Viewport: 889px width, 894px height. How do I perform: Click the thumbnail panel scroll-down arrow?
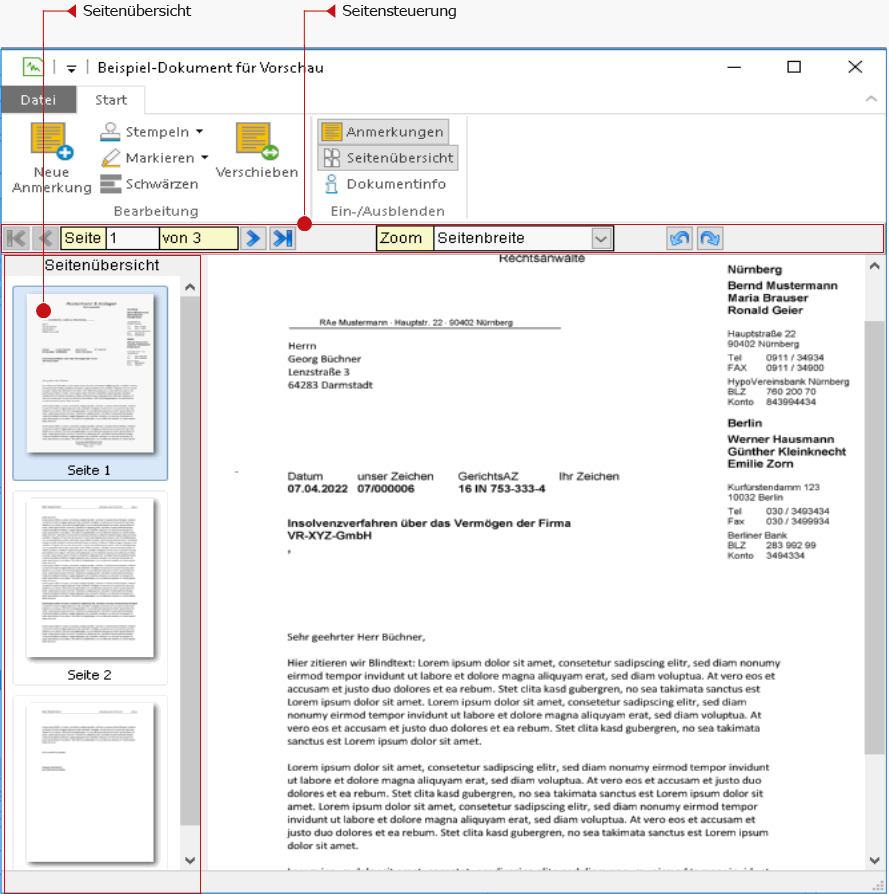(x=190, y=860)
